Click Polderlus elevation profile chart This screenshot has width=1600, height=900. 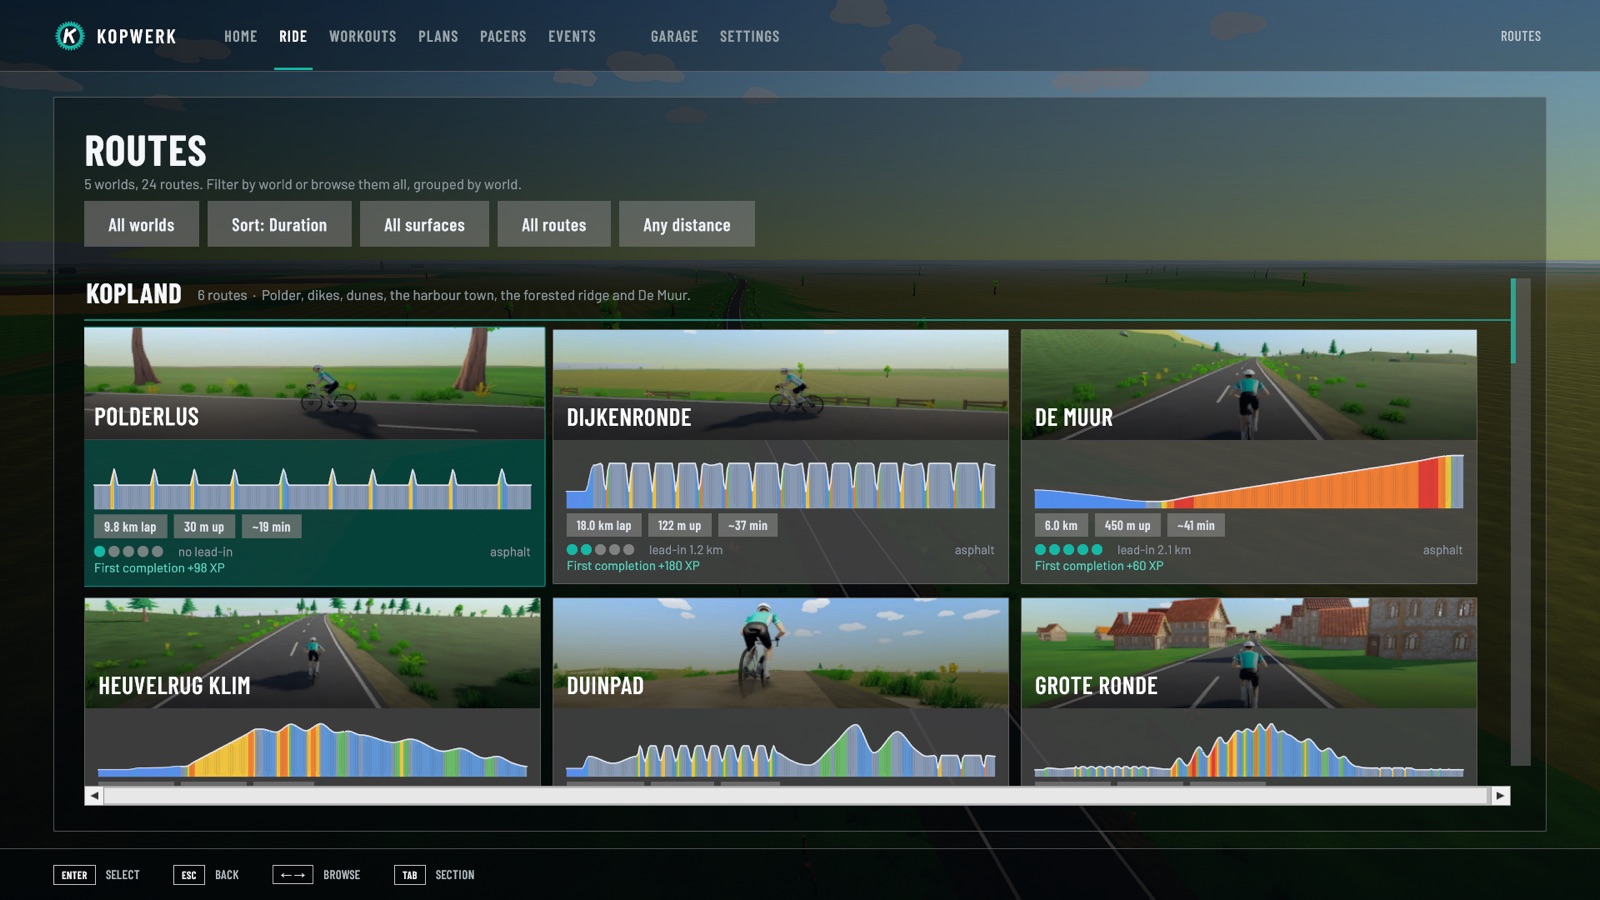[312, 488]
